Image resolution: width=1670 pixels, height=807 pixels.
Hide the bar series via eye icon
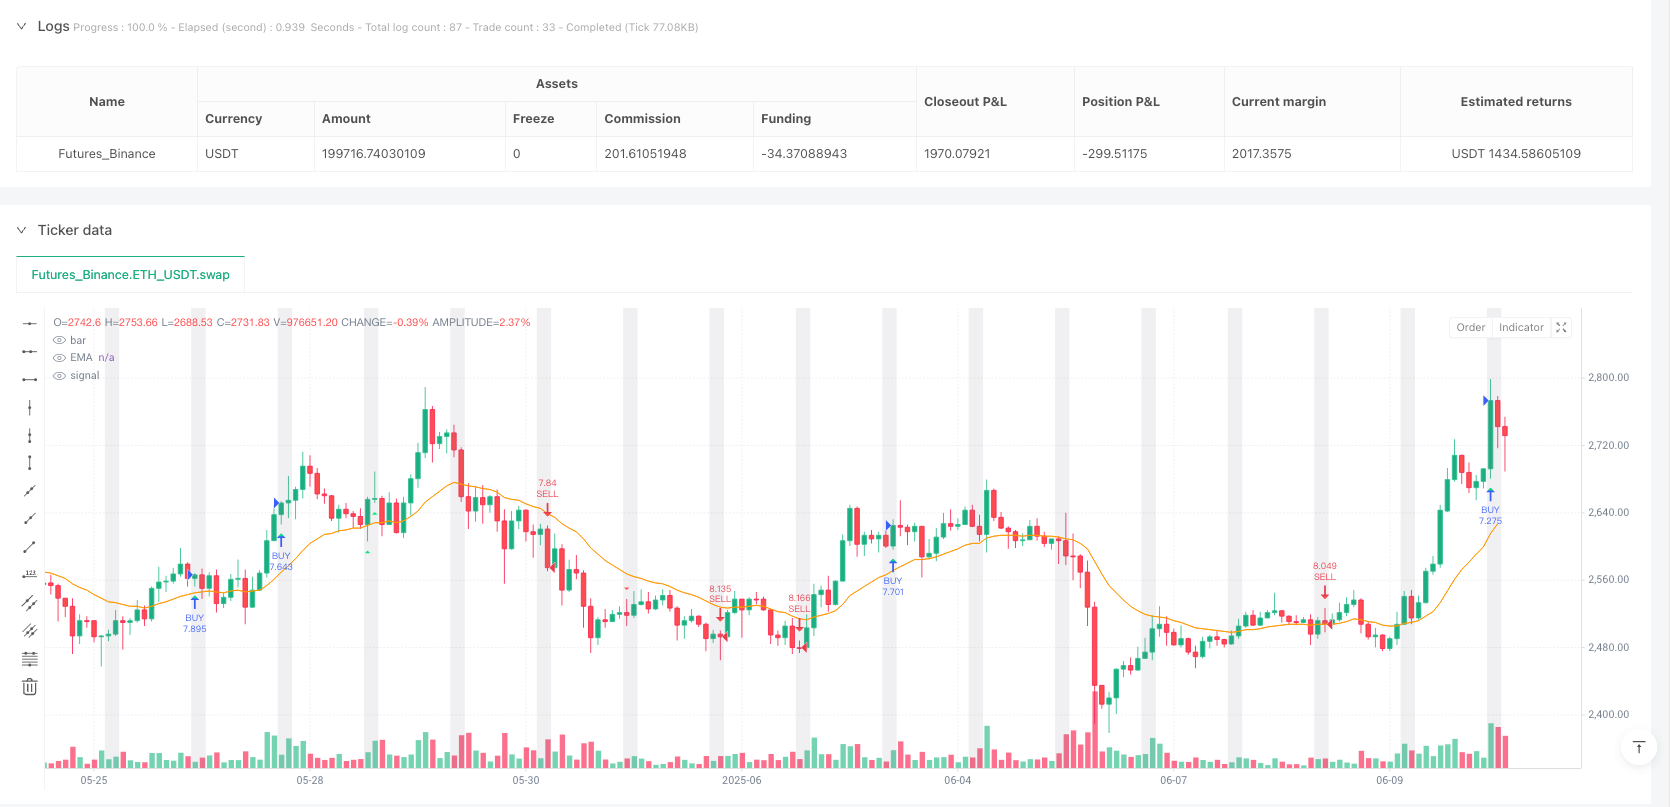(x=59, y=341)
